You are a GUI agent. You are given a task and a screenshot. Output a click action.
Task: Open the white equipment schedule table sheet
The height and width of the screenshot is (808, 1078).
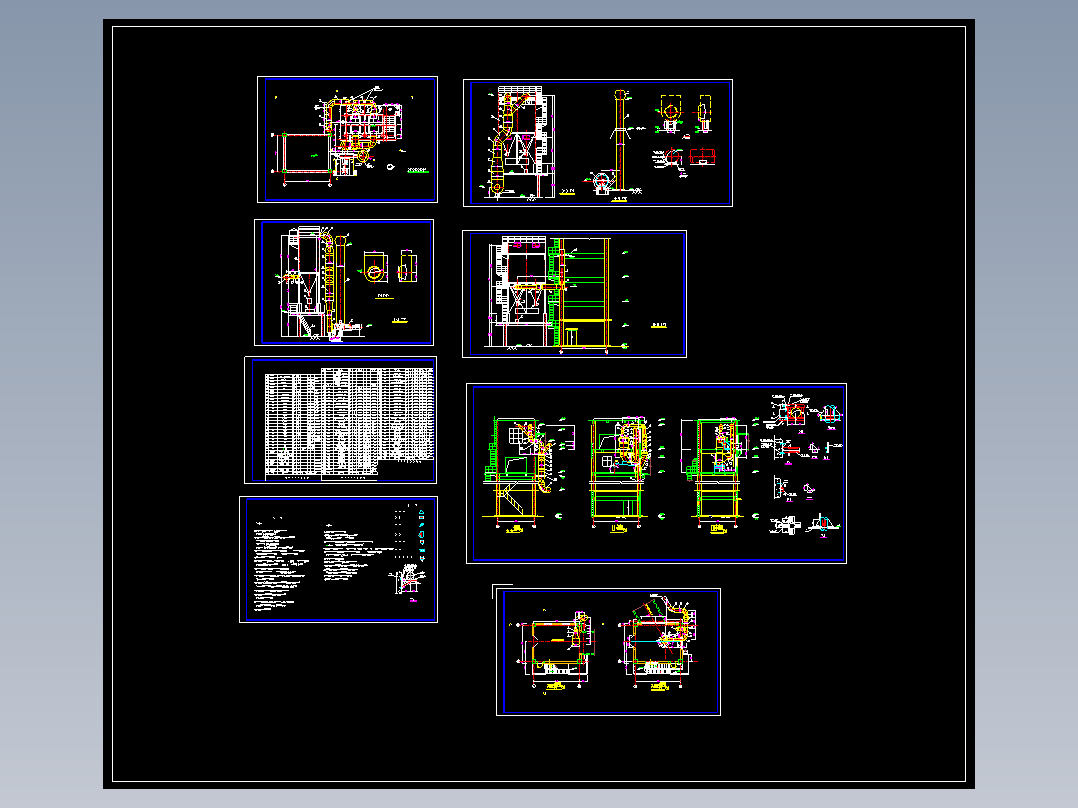click(340, 420)
